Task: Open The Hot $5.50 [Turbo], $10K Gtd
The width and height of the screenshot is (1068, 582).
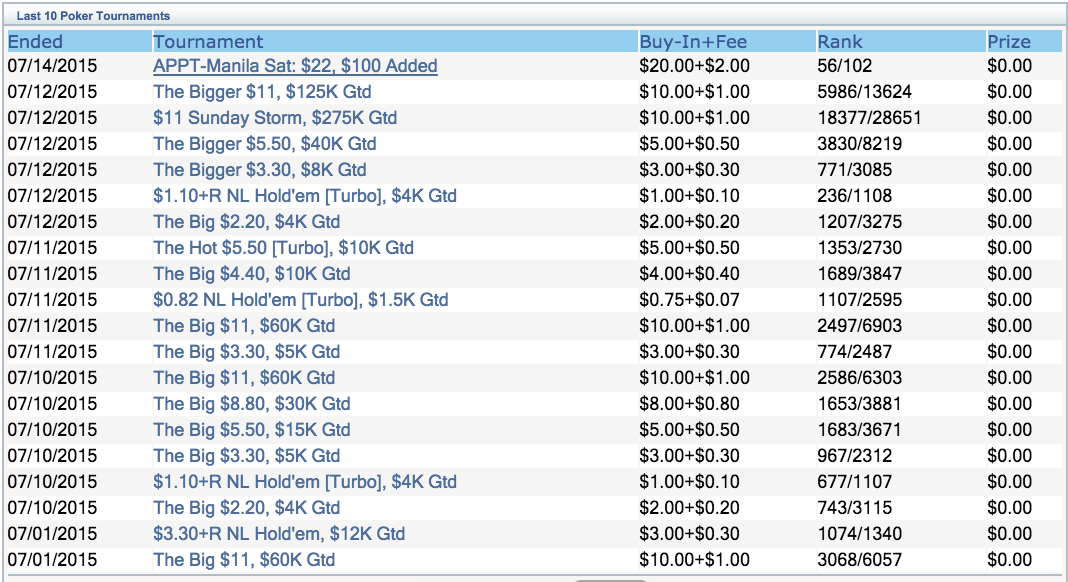Action: pyautogui.click(x=283, y=248)
